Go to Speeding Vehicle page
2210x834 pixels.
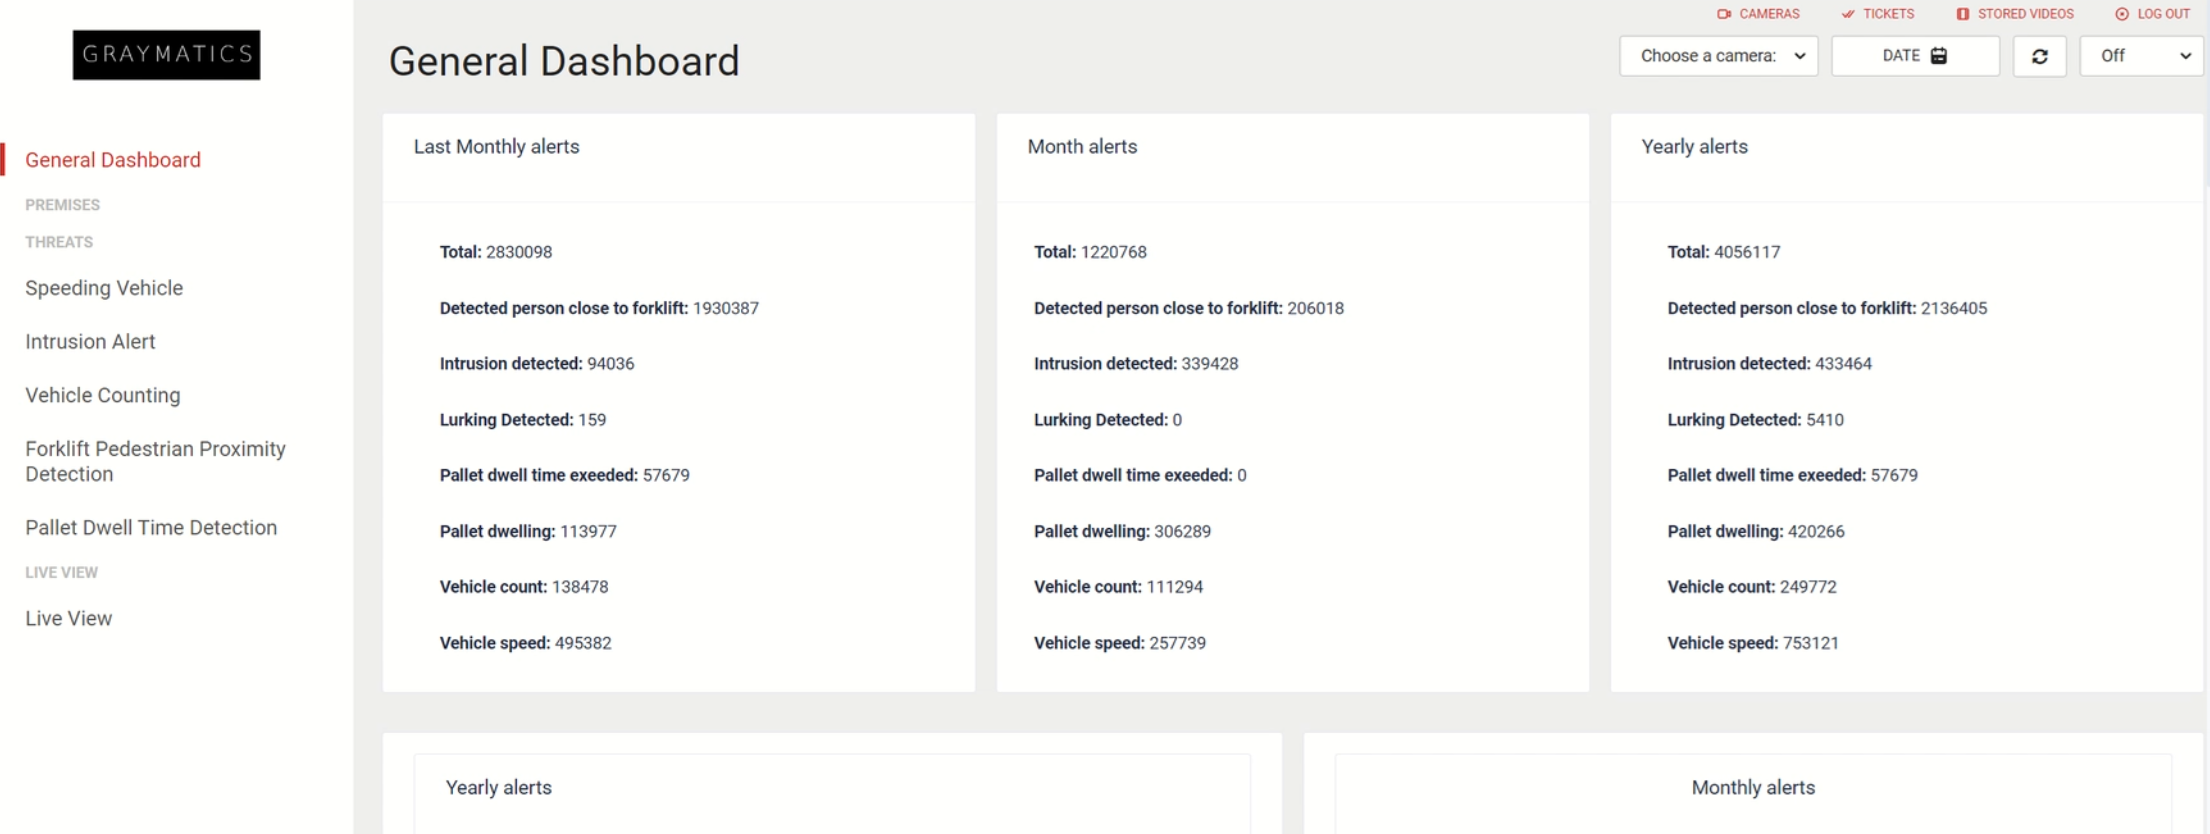click(104, 288)
